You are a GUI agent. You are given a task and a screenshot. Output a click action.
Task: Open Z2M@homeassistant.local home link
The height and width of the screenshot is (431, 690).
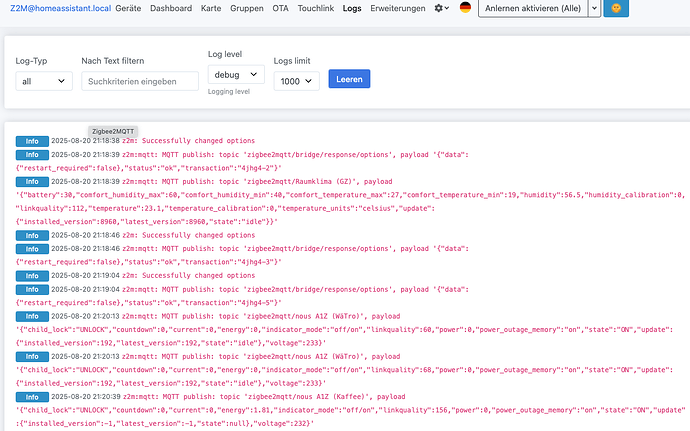(61, 8)
